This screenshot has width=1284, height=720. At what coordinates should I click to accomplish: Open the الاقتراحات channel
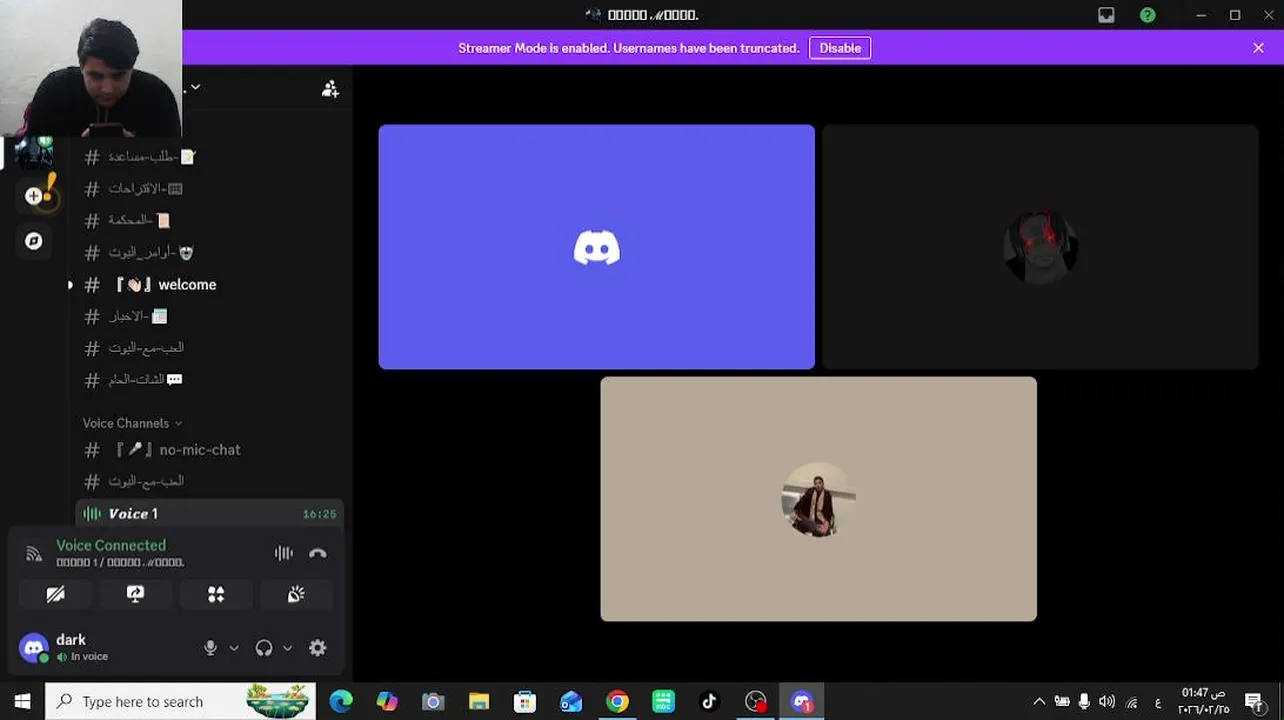(210, 189)
